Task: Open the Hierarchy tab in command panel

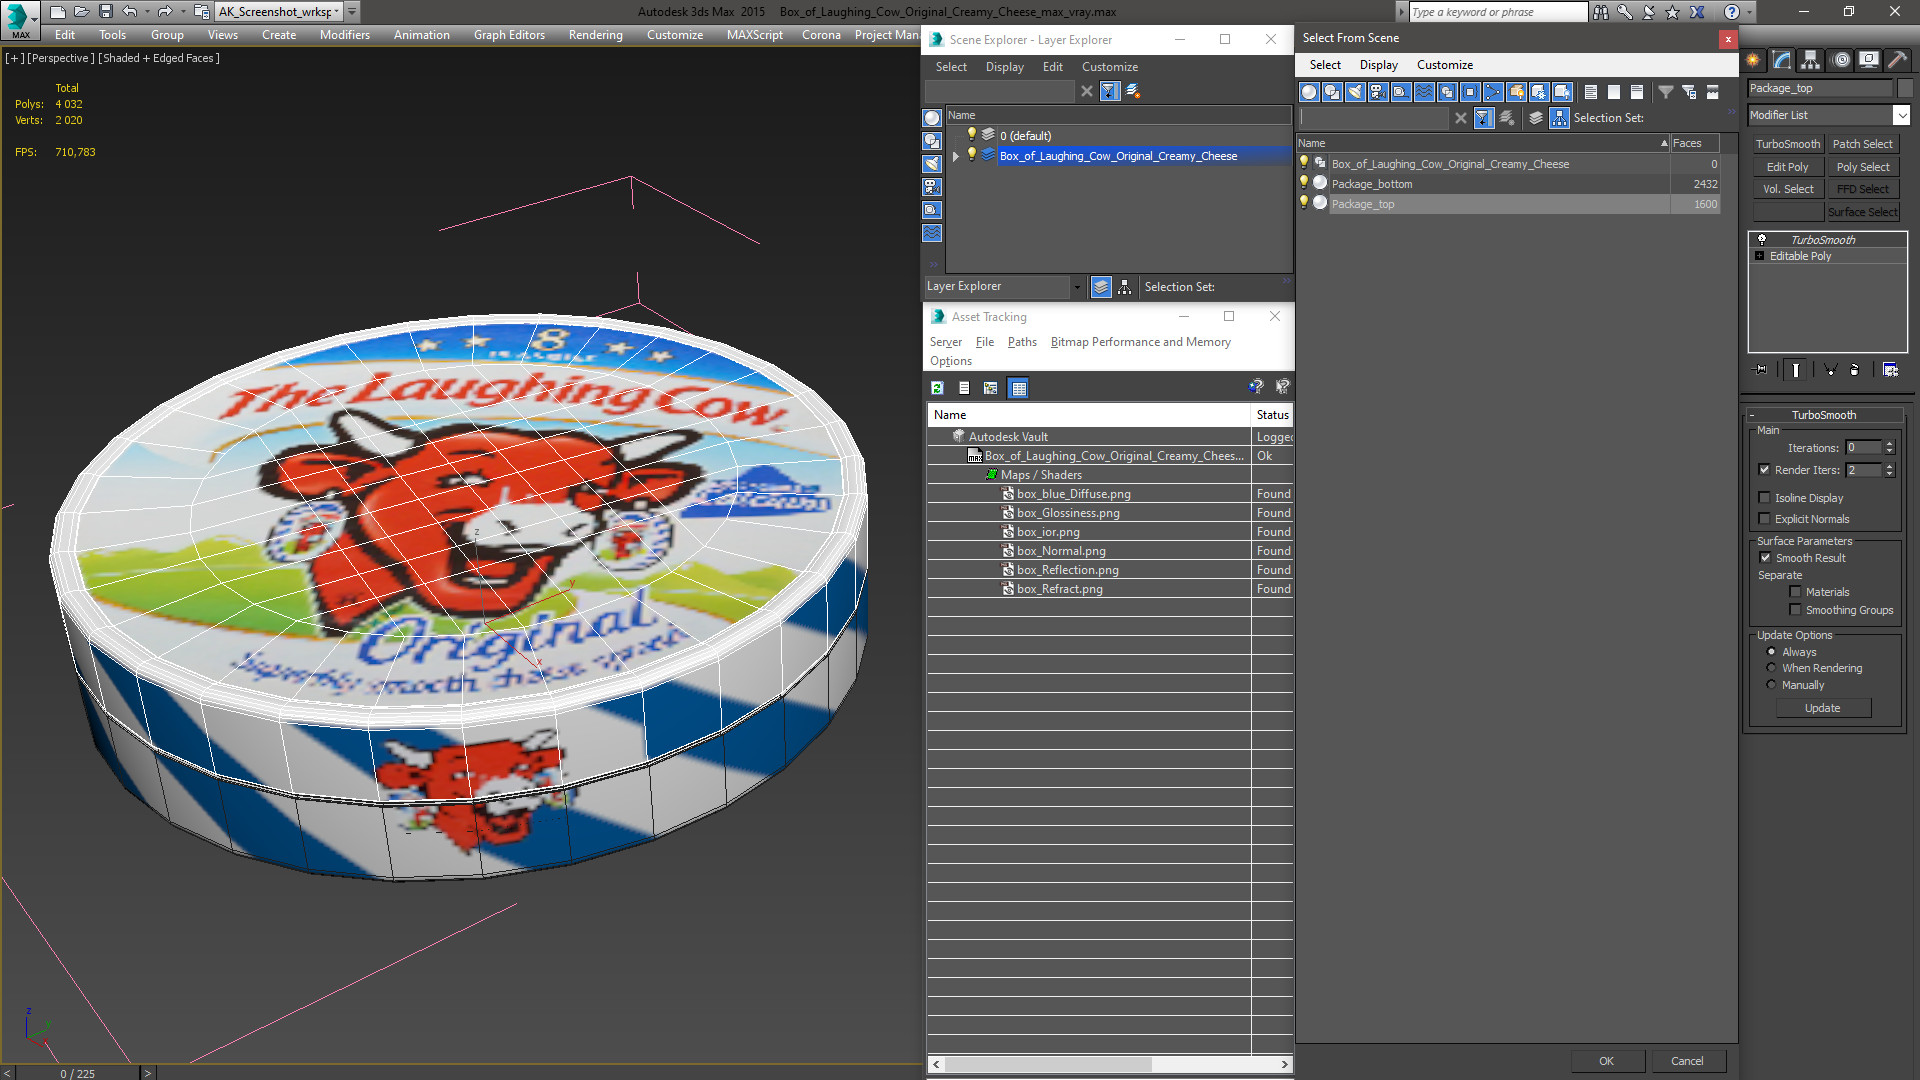Action: pos(1811,60)
